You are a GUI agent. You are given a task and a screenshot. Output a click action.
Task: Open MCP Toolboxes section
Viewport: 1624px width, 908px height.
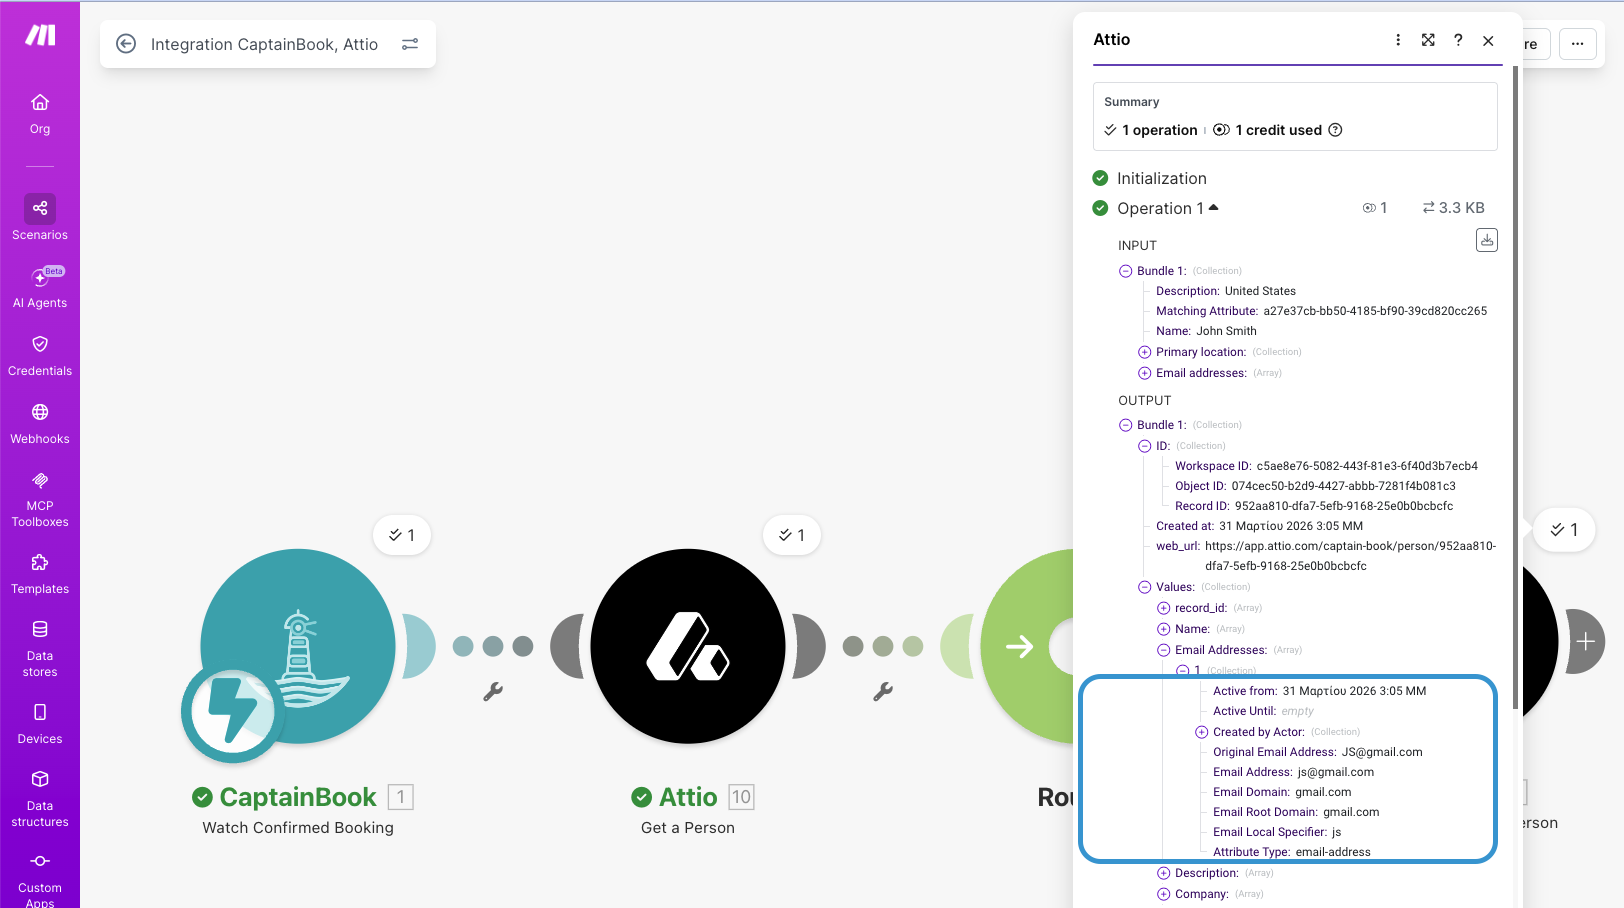point(40,499)
